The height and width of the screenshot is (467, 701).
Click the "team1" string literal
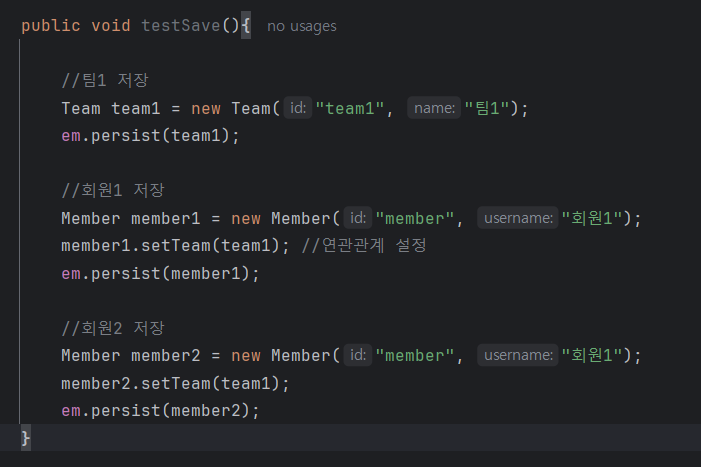[x=350, y=108]
